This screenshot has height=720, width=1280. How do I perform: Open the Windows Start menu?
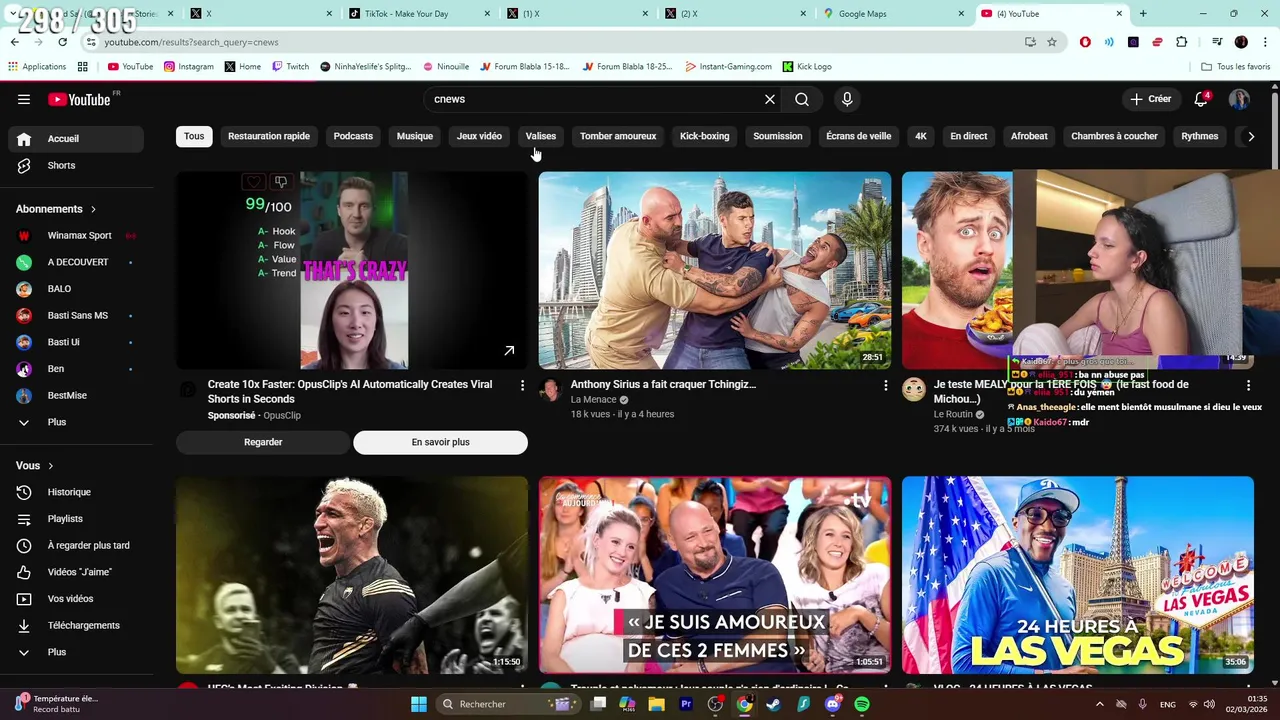[419, 704]
